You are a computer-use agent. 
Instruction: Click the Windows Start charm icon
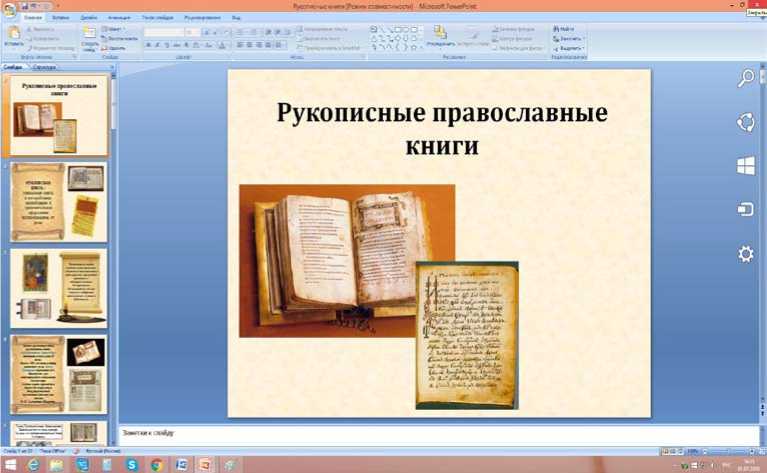(x=745, y=166)
